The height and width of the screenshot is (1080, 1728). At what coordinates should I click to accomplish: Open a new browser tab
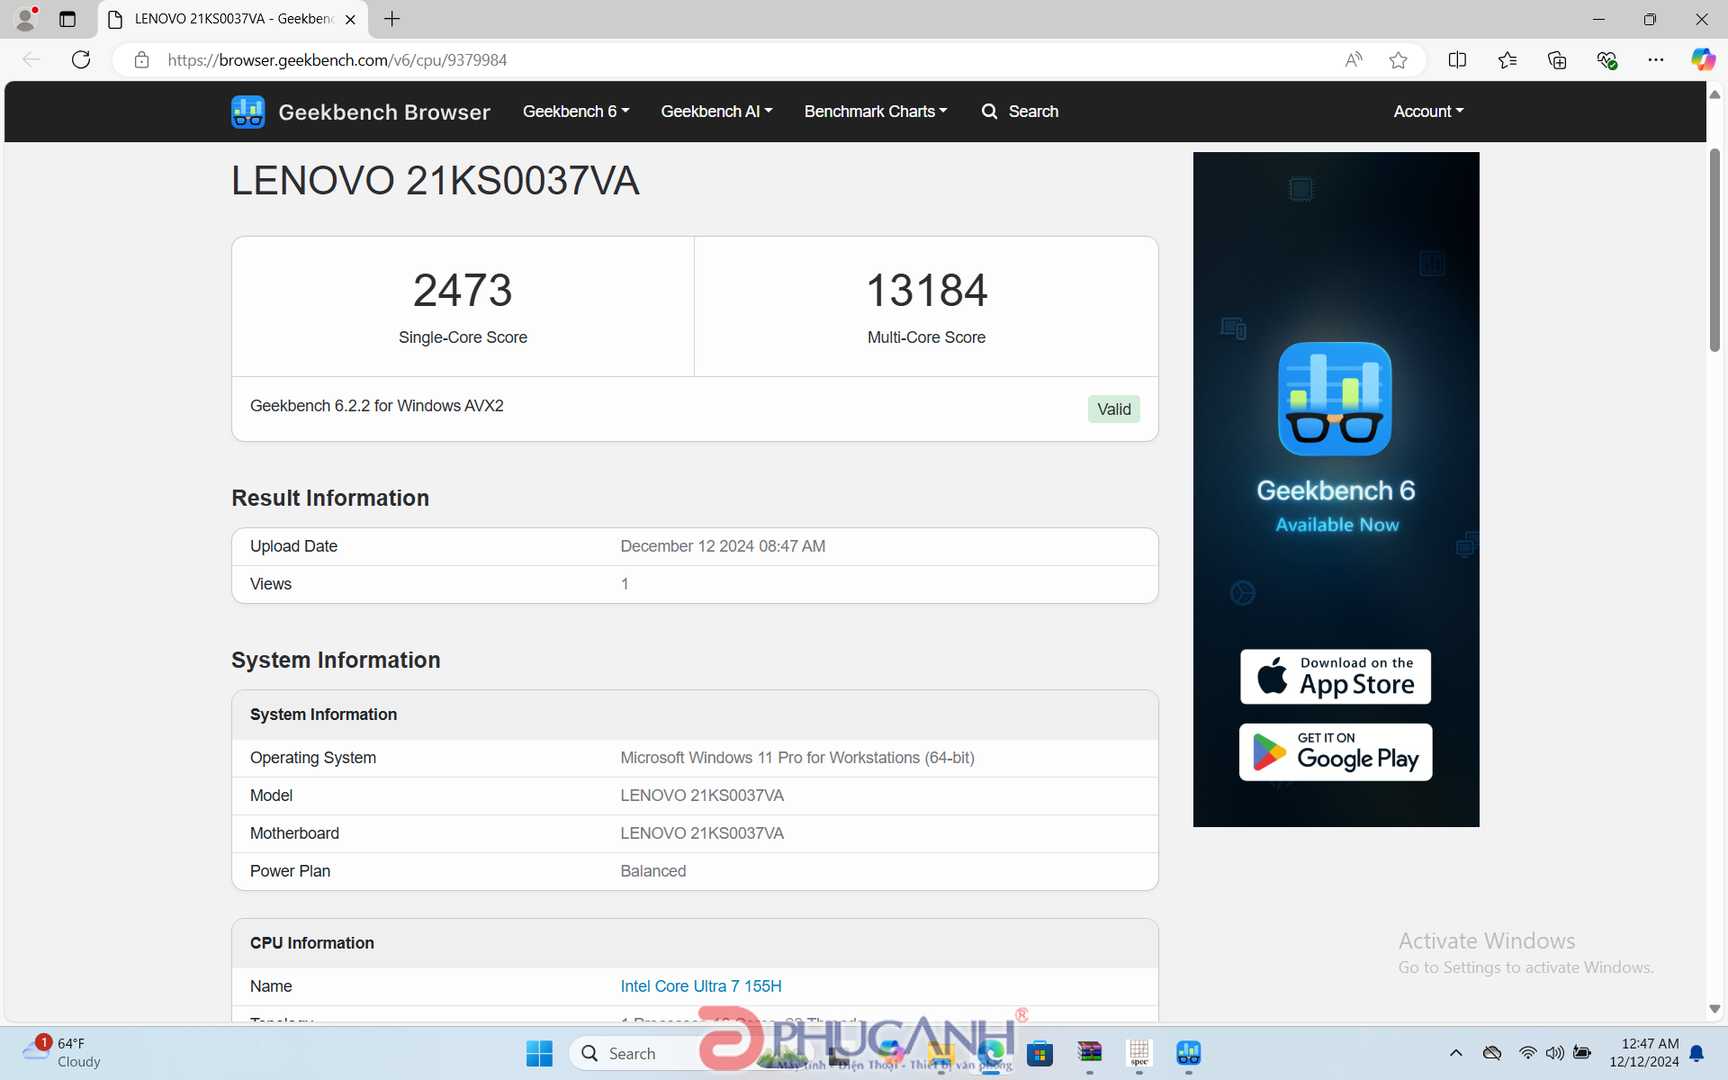tap(392, 19)
